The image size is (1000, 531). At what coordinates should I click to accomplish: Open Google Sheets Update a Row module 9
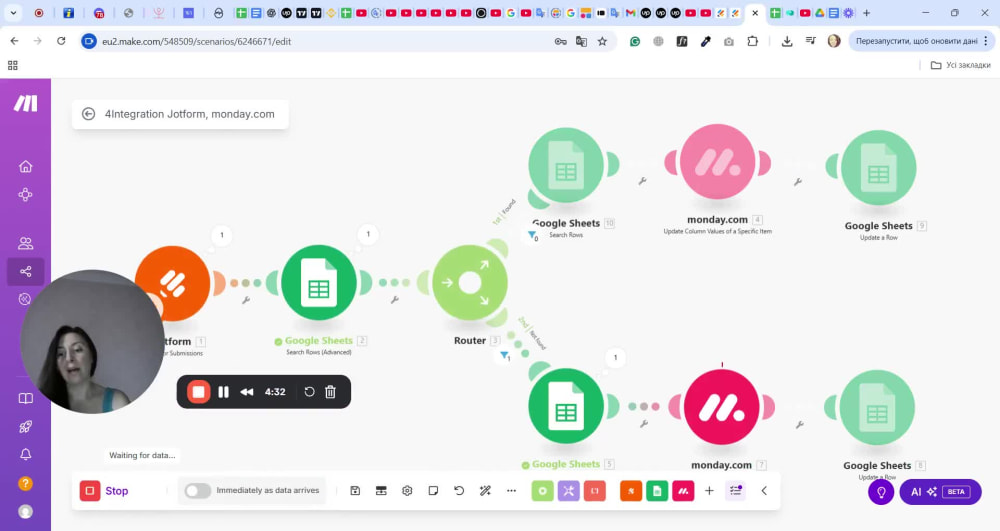878,168
